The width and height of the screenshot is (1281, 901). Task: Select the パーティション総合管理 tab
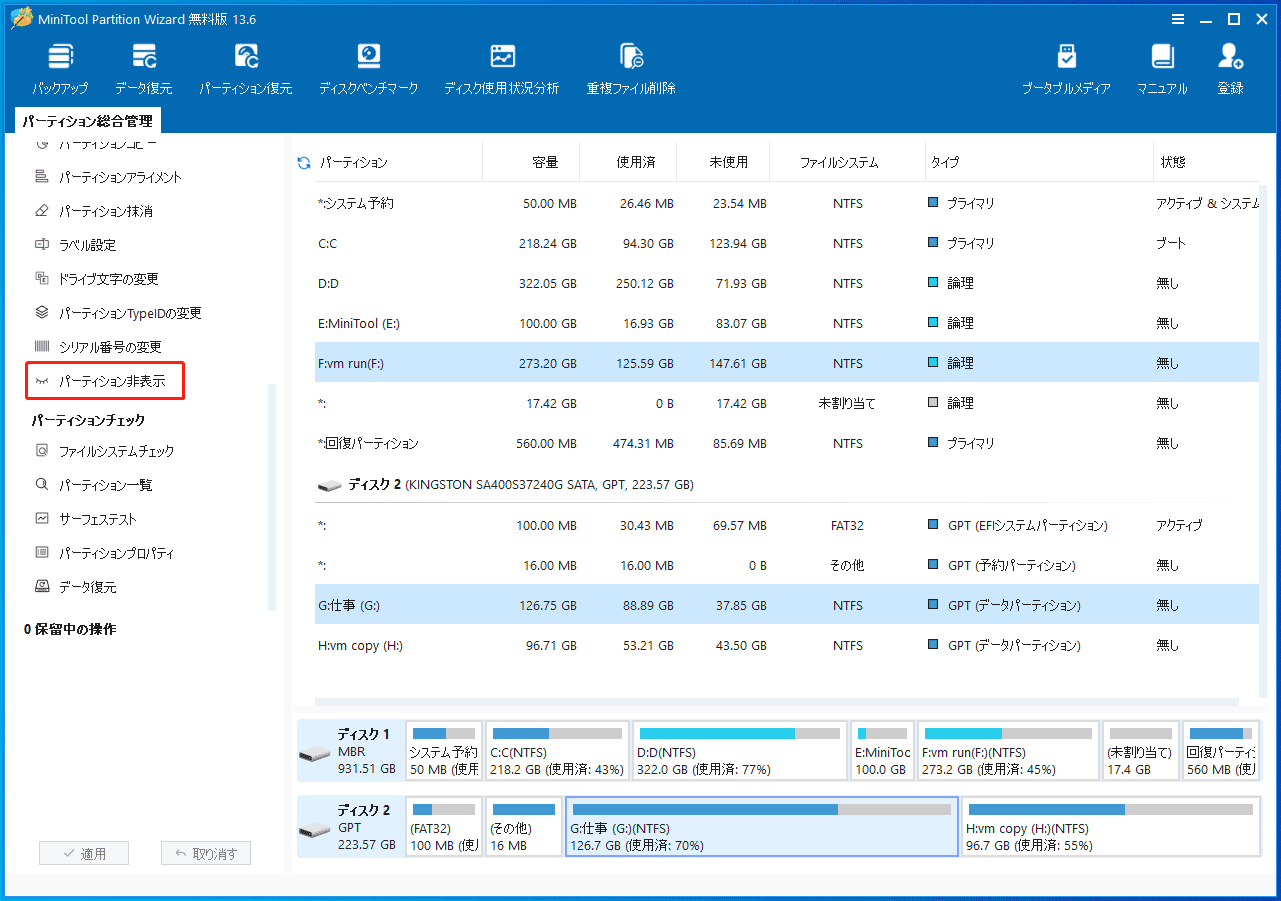88,119
